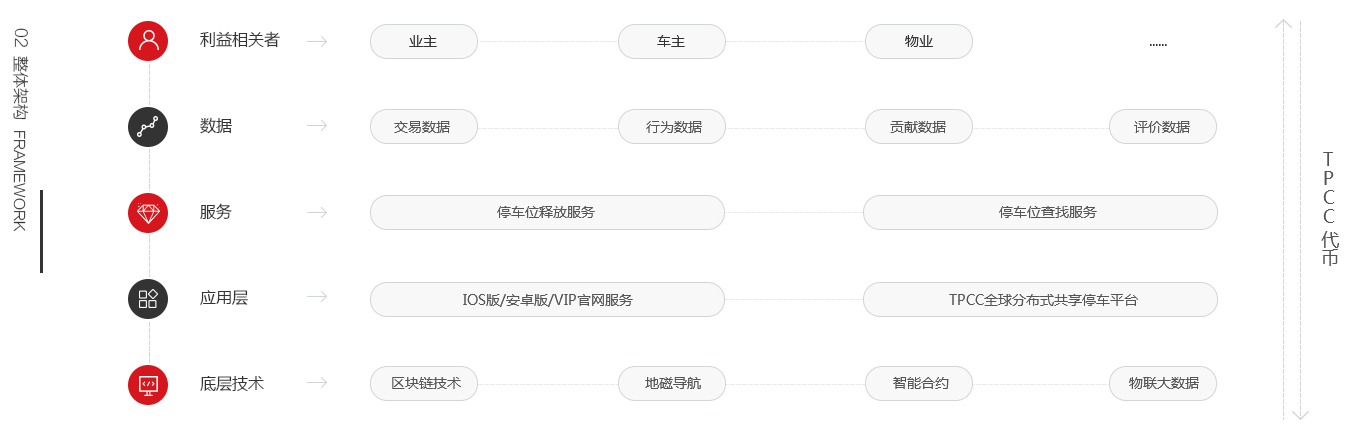Screen dimensions: 1357x438
Task: Click the arrow next to 底层技术
Action: coord(317,383)
